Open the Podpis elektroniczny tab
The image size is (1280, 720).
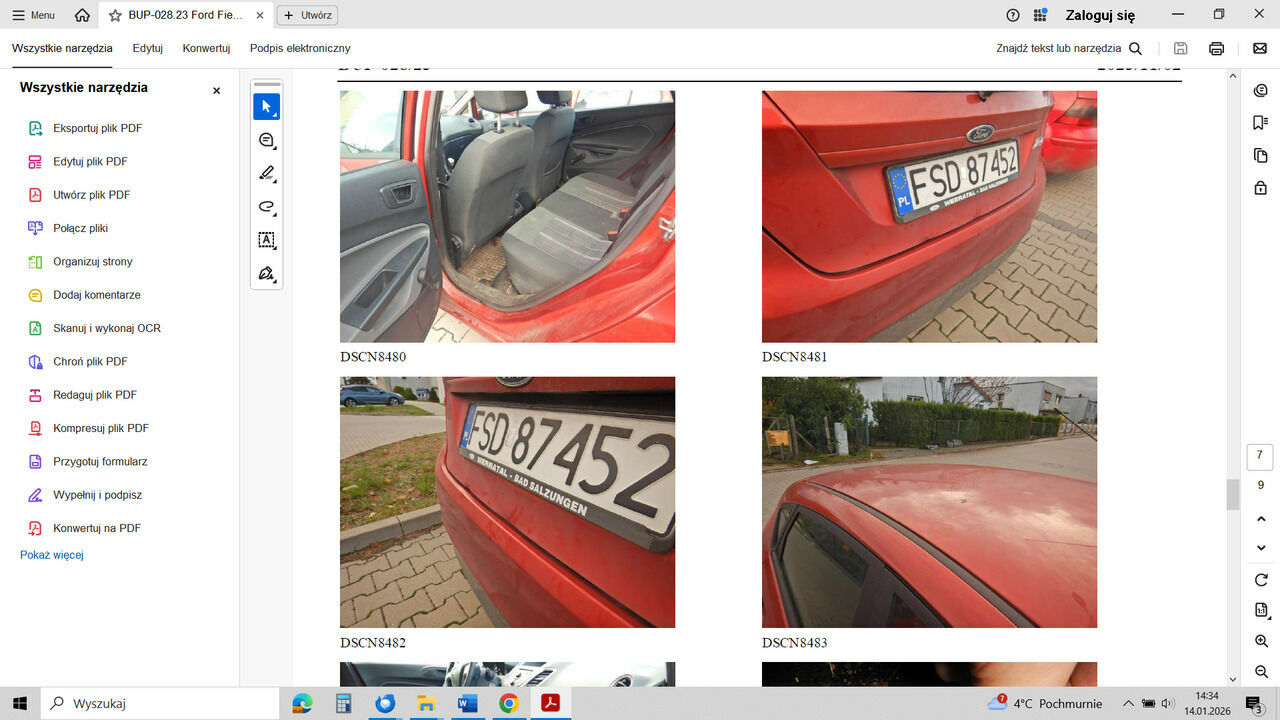click(x=300, y=48)
